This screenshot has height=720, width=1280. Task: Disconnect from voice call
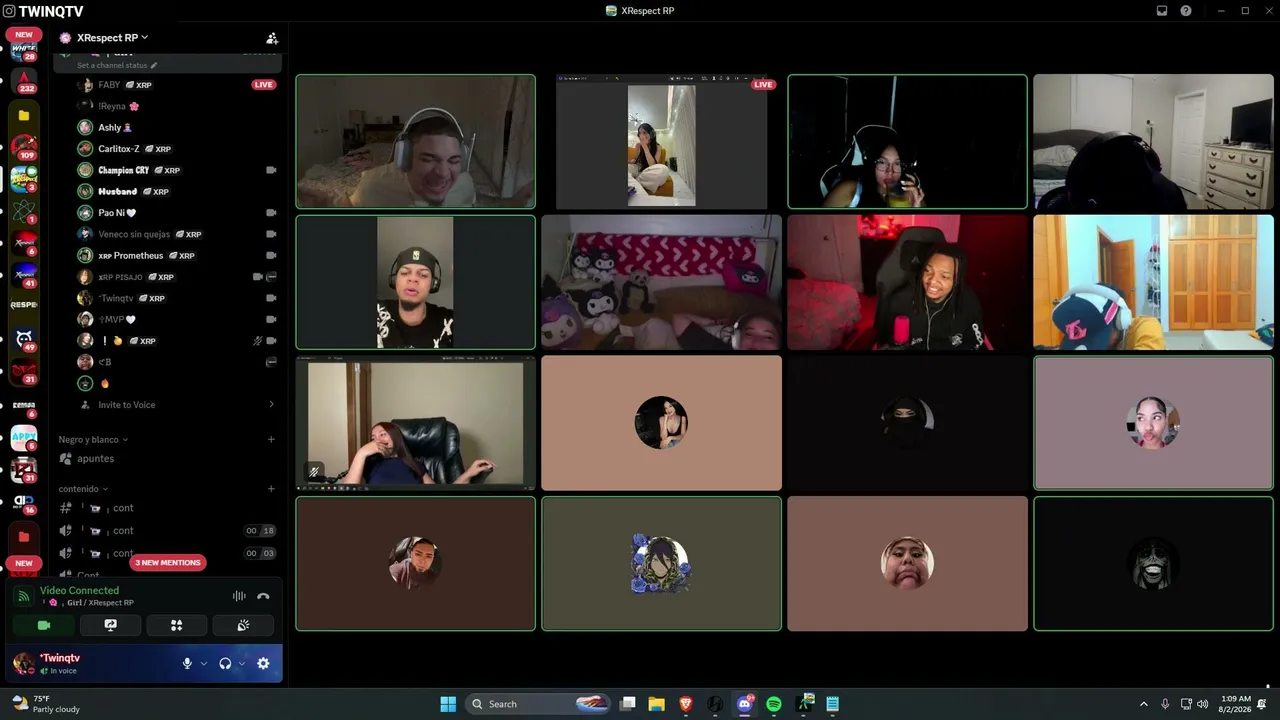point(263,596)
